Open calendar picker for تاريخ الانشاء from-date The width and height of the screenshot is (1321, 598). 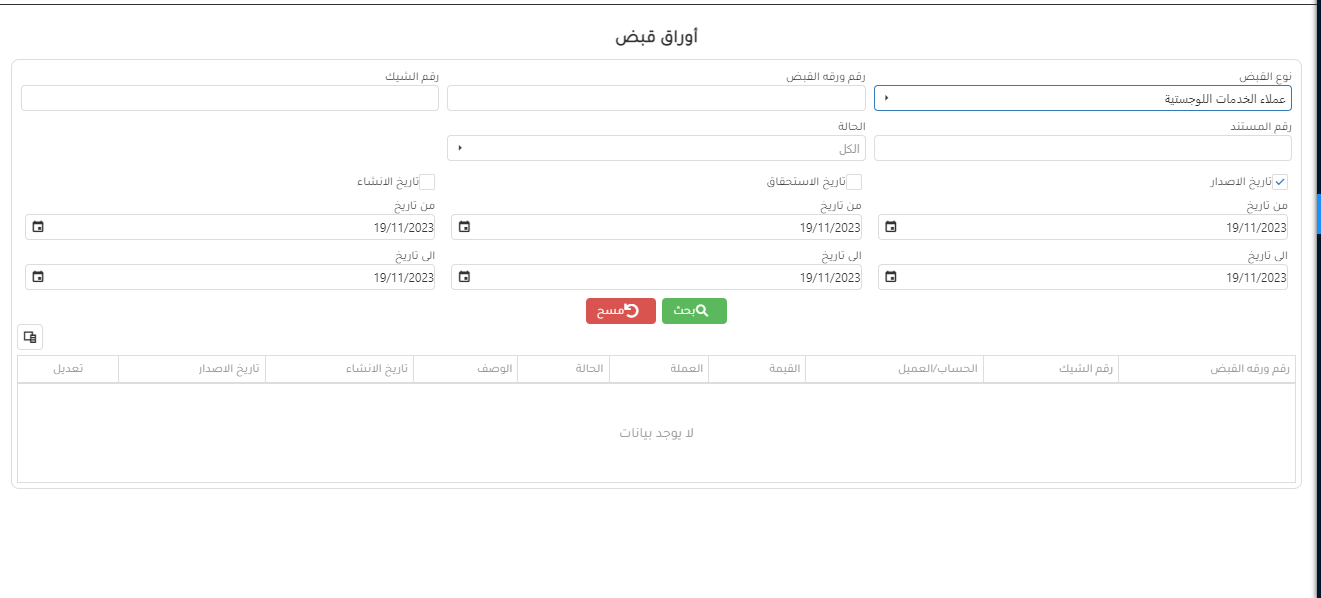tap(38, 227)
